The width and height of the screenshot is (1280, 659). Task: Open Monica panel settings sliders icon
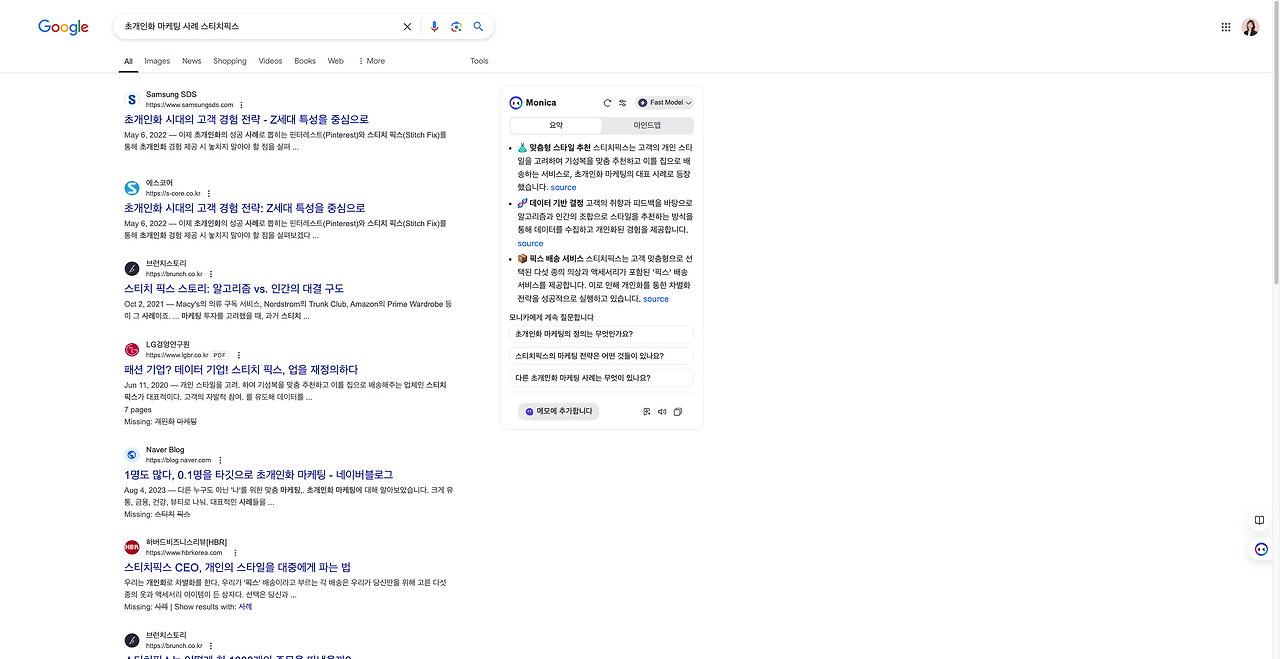(x=622, y=102)
